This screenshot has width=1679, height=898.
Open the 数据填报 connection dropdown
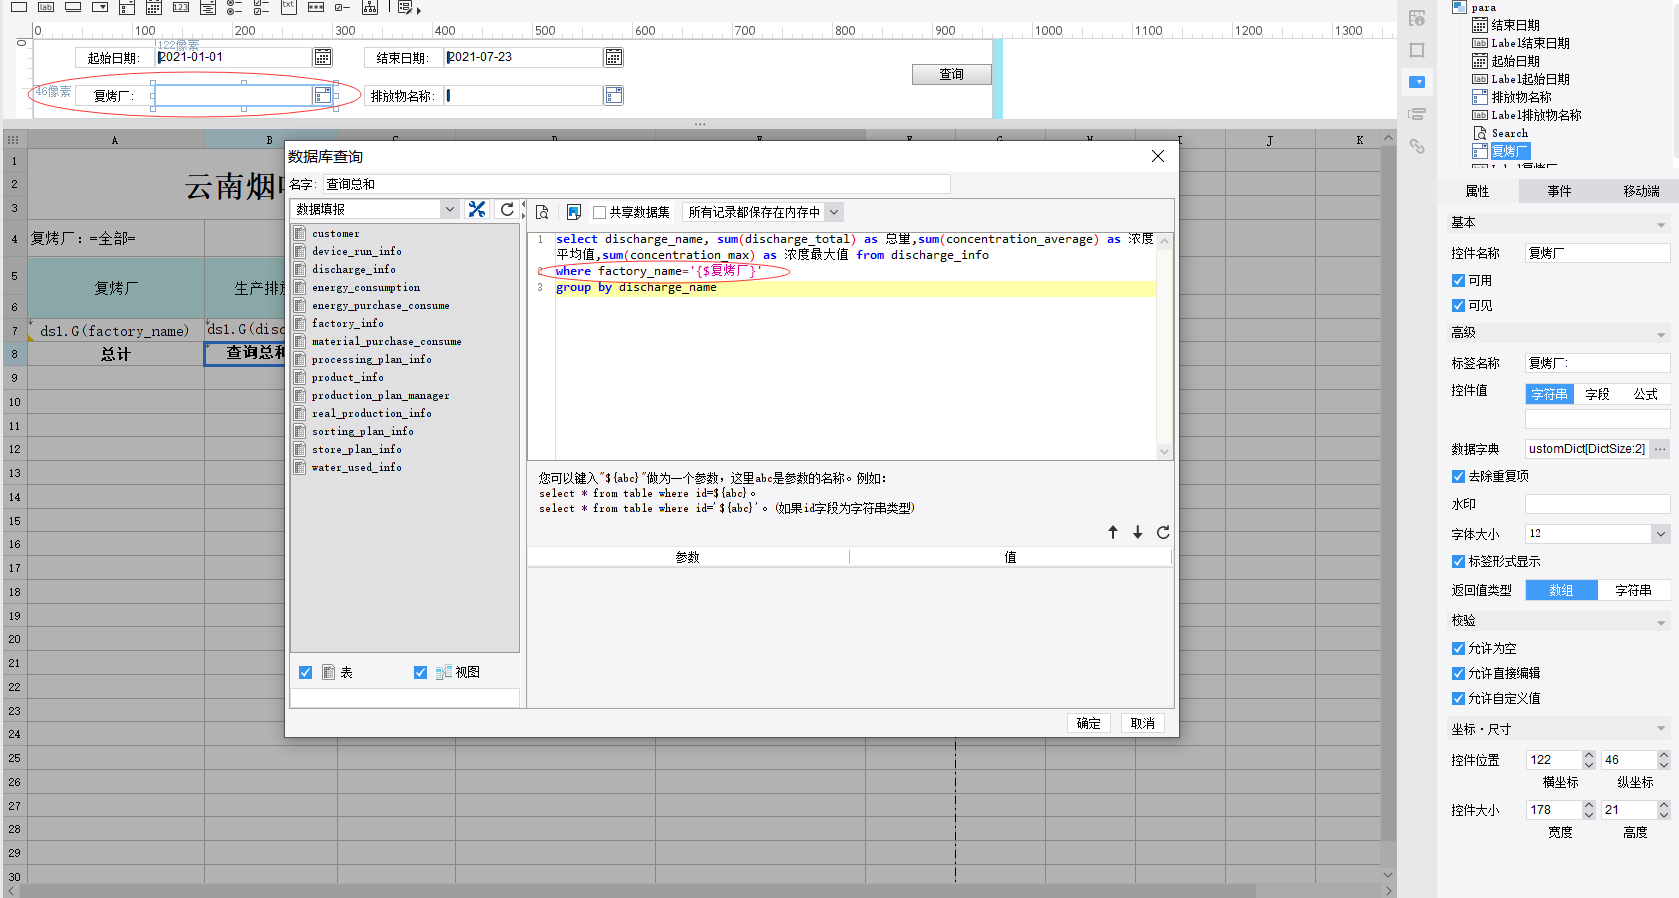[450, 209]
